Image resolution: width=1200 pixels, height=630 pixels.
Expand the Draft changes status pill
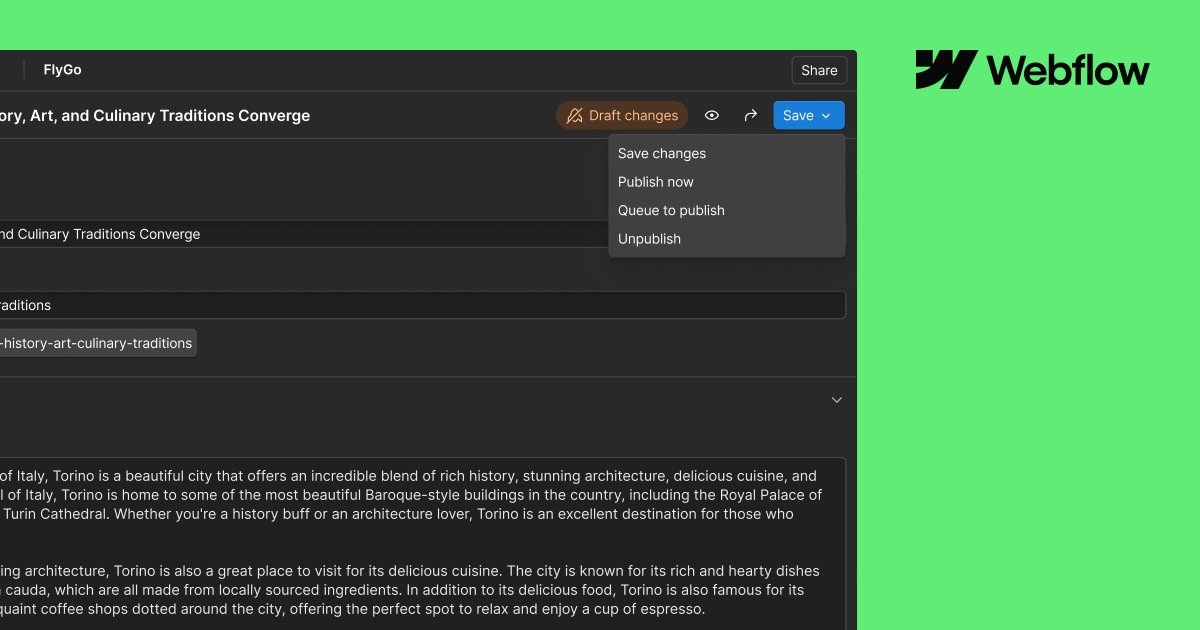tap(622, 115)
